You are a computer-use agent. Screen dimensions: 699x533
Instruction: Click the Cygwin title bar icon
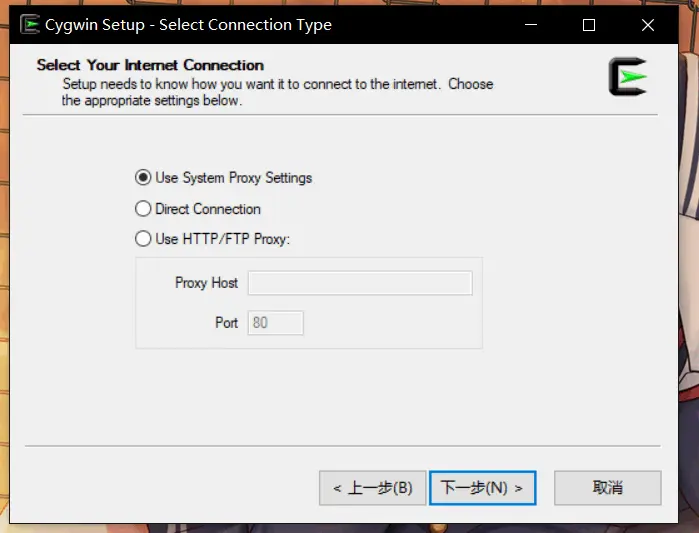(30, 25)
